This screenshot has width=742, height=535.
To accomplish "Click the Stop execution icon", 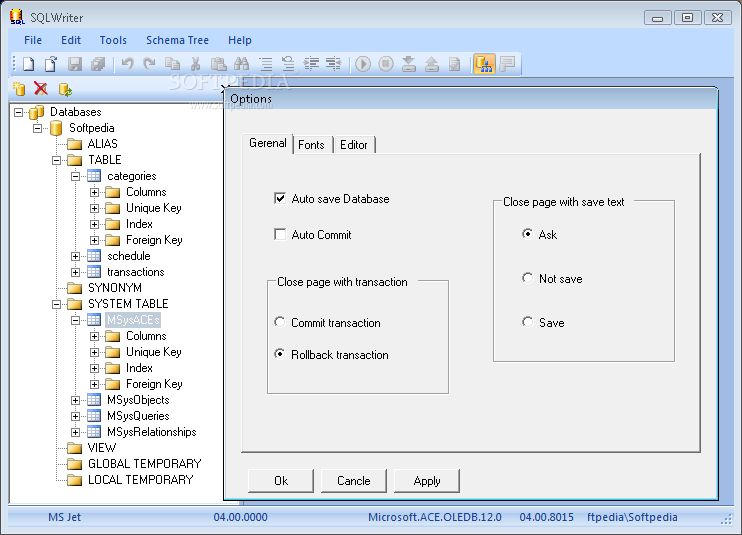I will click(x=386, y=64).
